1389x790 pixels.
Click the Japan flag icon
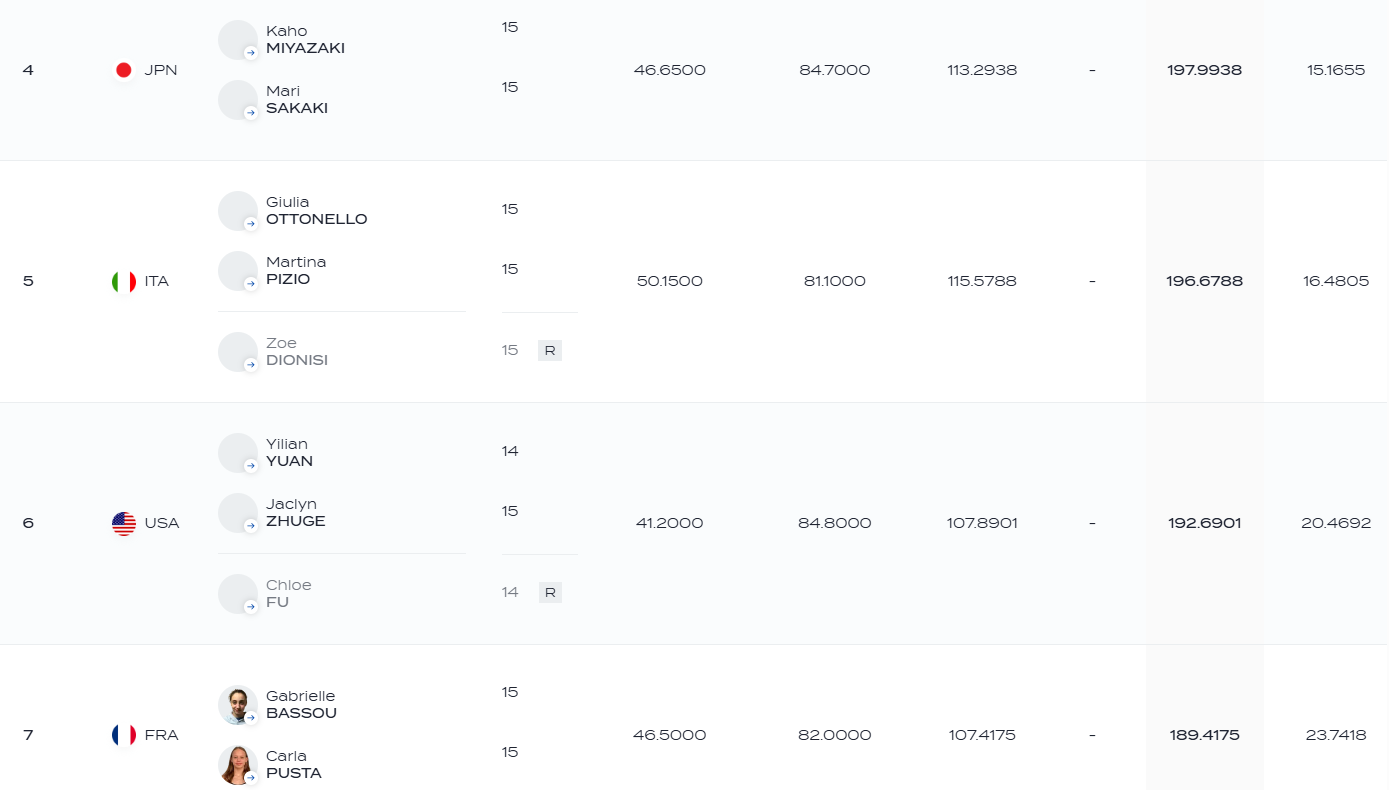tap(124, 70)
